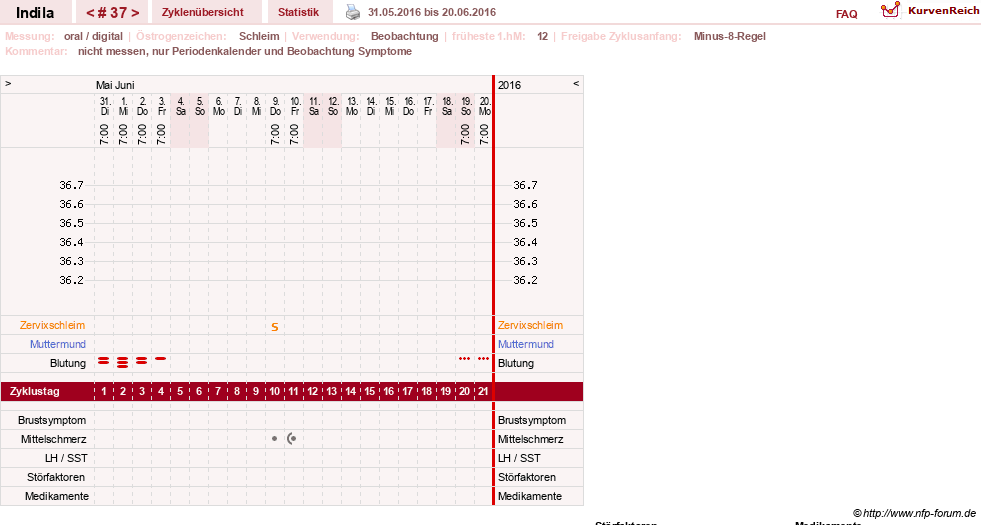Click the 31. Di date column header
Viewport: 981px width, 525px height.
pos(104,106)
